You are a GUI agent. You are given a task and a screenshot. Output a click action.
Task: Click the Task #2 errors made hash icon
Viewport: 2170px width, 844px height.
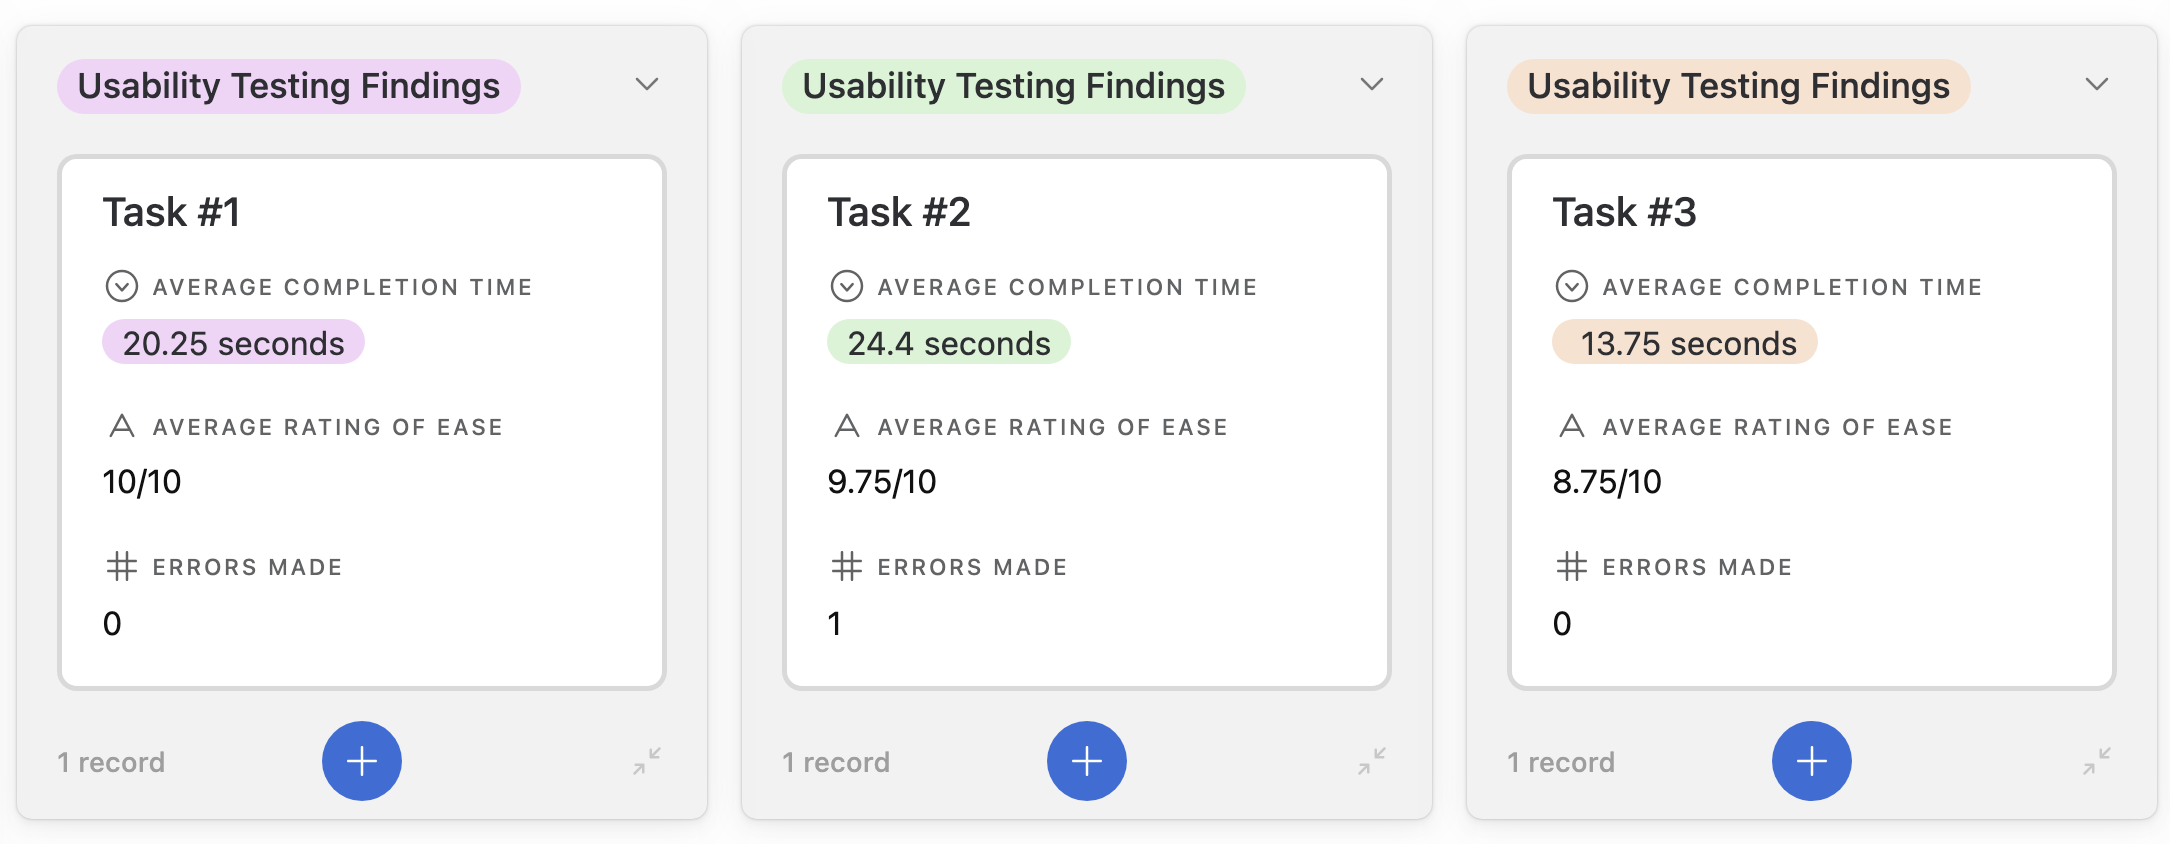coord(847,567)
